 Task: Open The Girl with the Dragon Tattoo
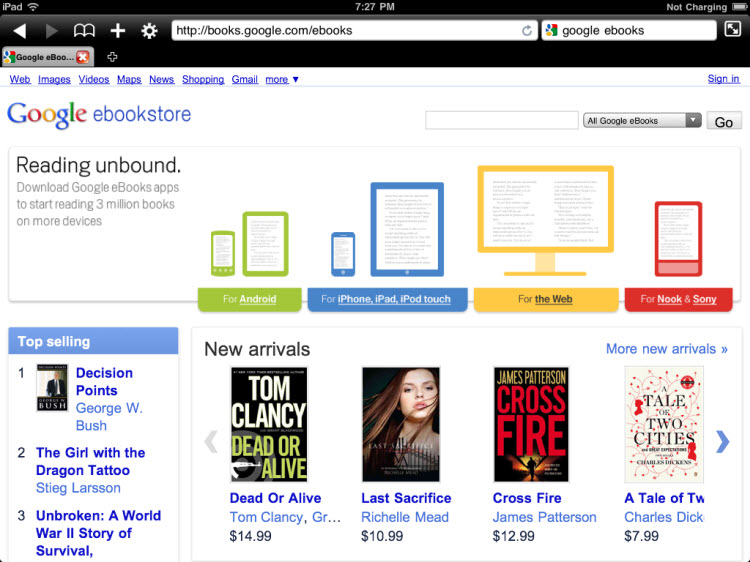[x=90, y=461]
